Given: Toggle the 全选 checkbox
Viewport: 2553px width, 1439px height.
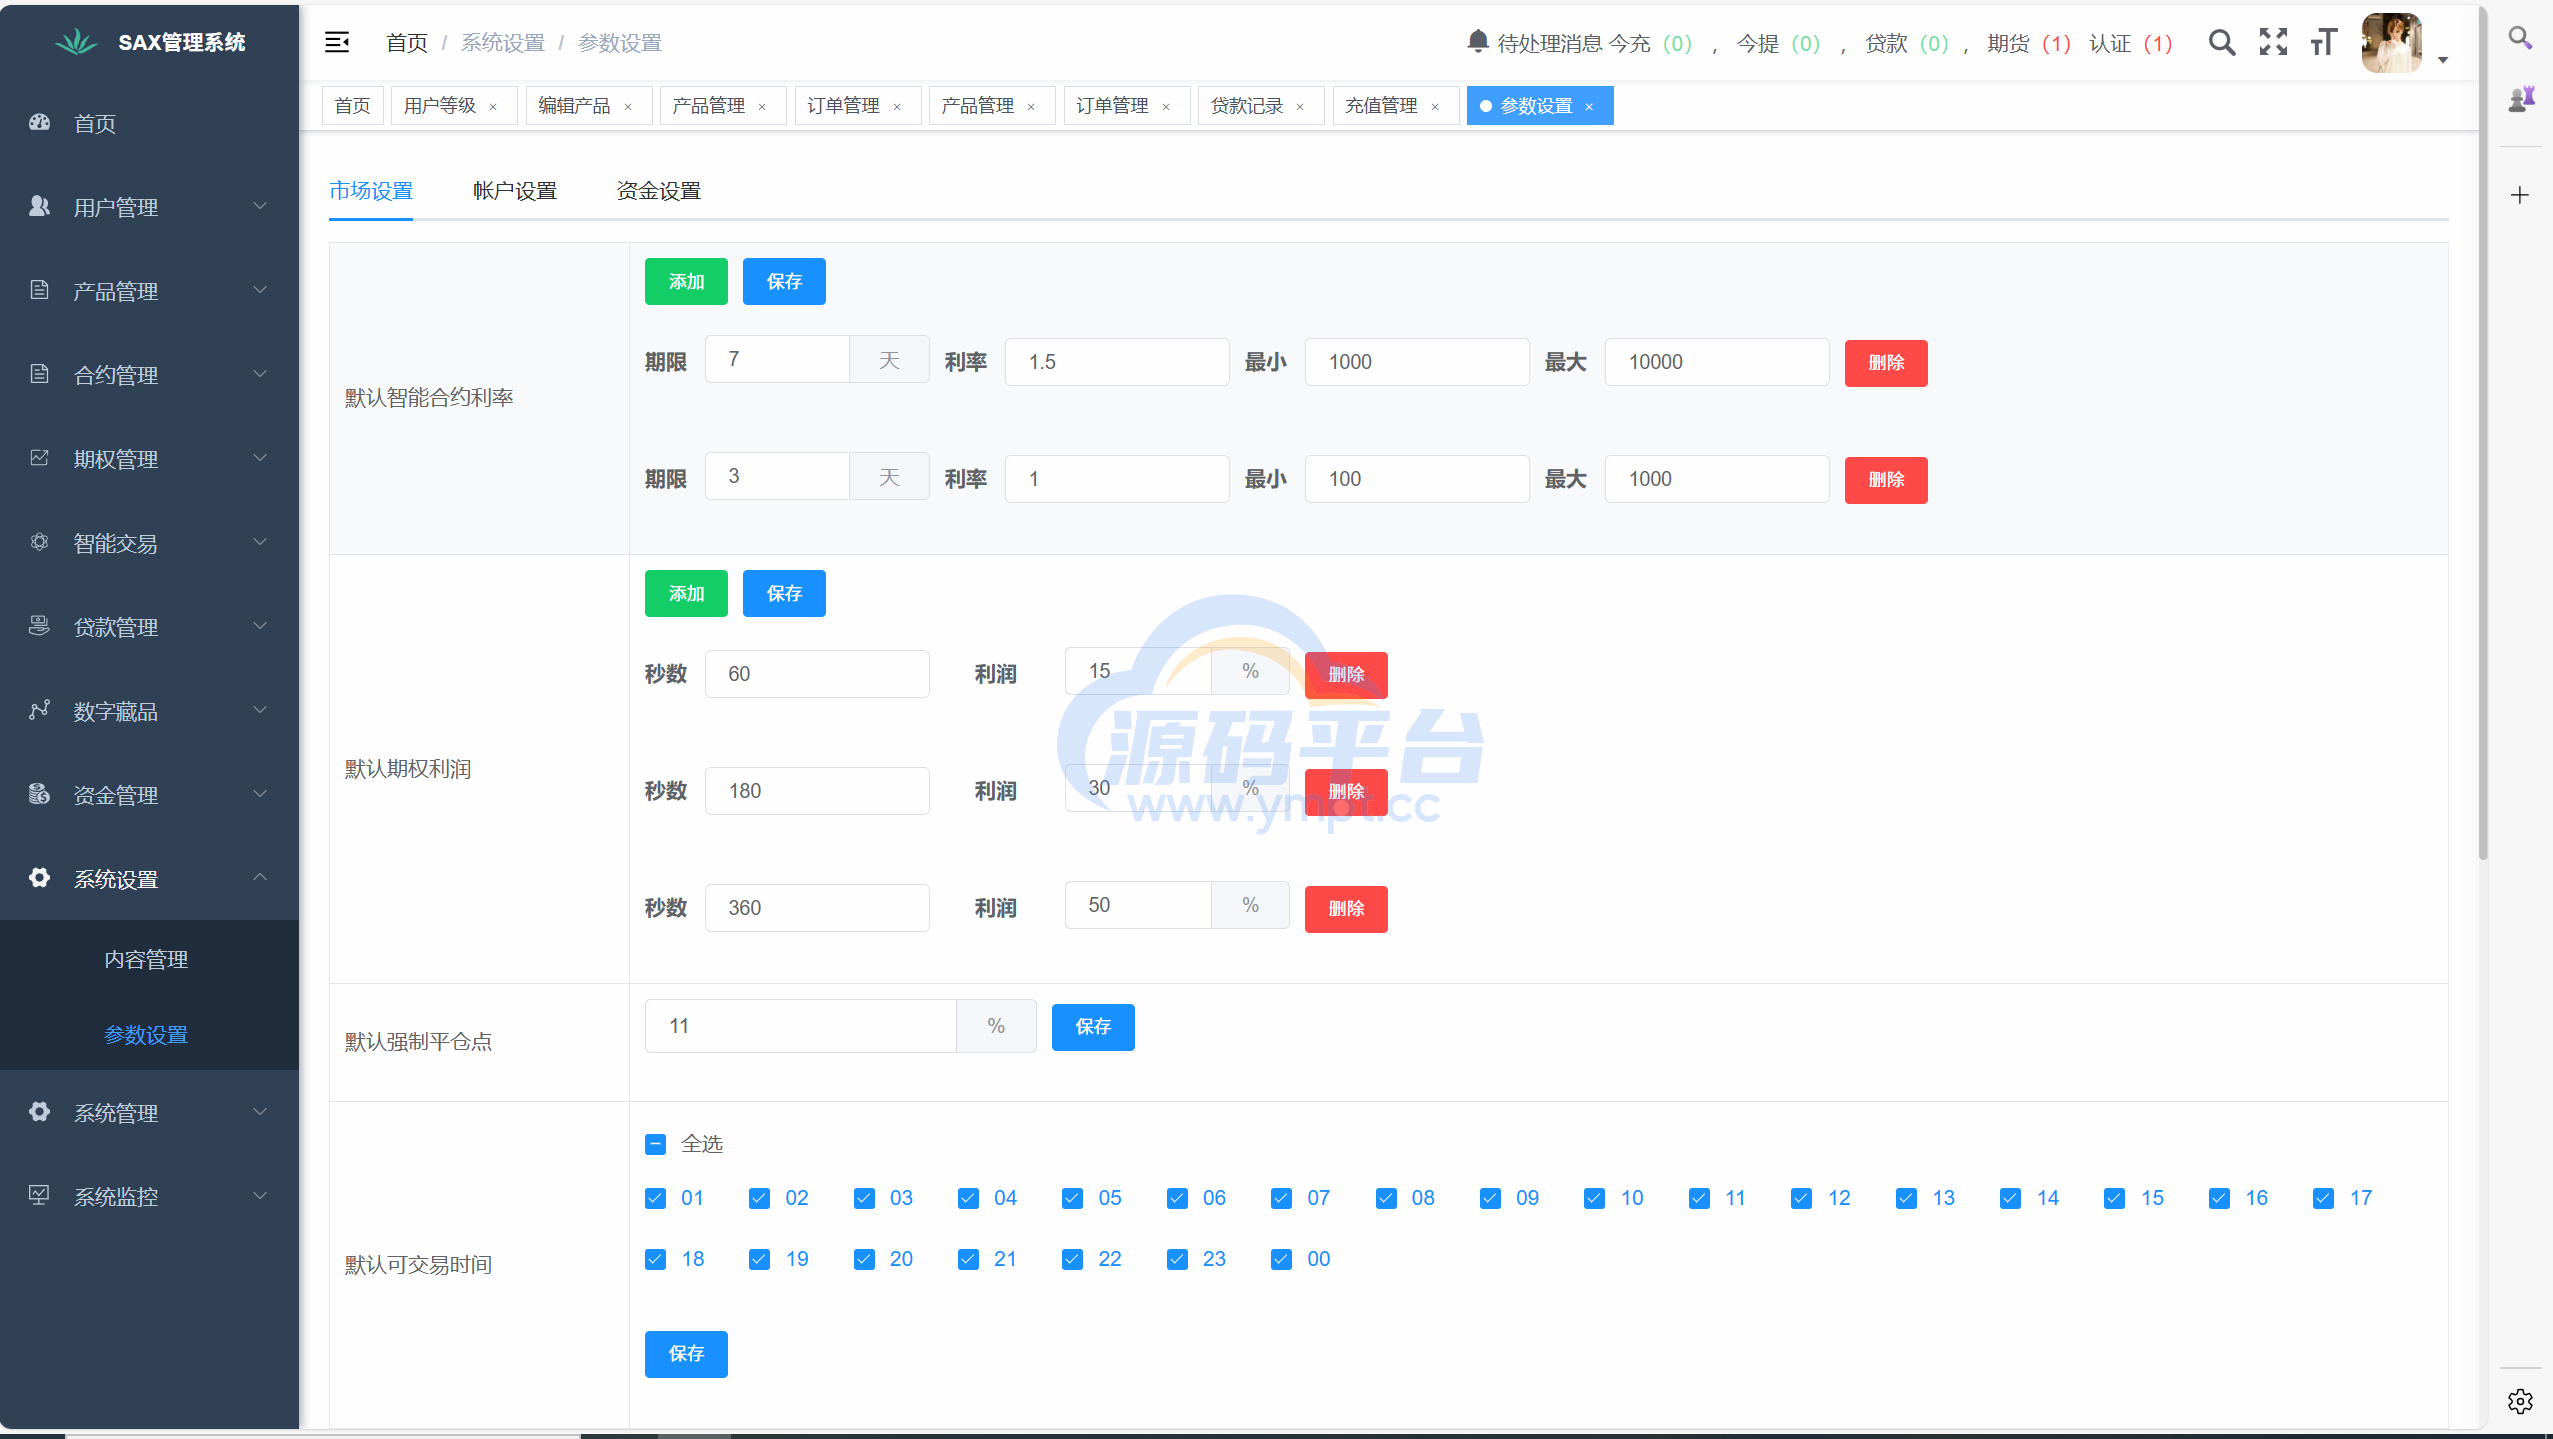Looking at the screenshot, I should 656,1144.
